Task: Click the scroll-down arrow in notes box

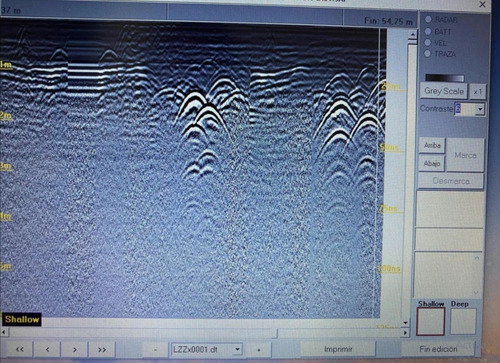Action: coord(476,292)
